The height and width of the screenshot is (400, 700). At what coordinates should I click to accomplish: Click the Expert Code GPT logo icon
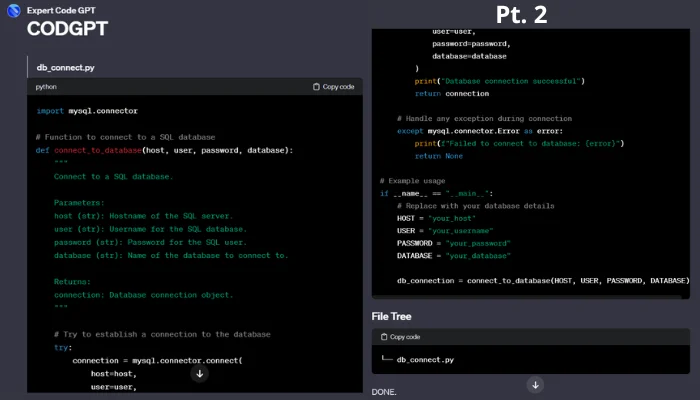click(14, 10)
